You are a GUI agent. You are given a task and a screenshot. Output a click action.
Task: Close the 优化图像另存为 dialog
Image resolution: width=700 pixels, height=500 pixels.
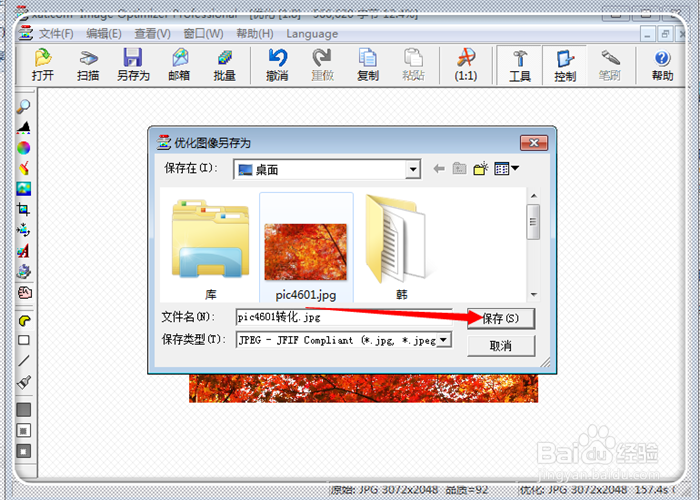tap(534, 143)
